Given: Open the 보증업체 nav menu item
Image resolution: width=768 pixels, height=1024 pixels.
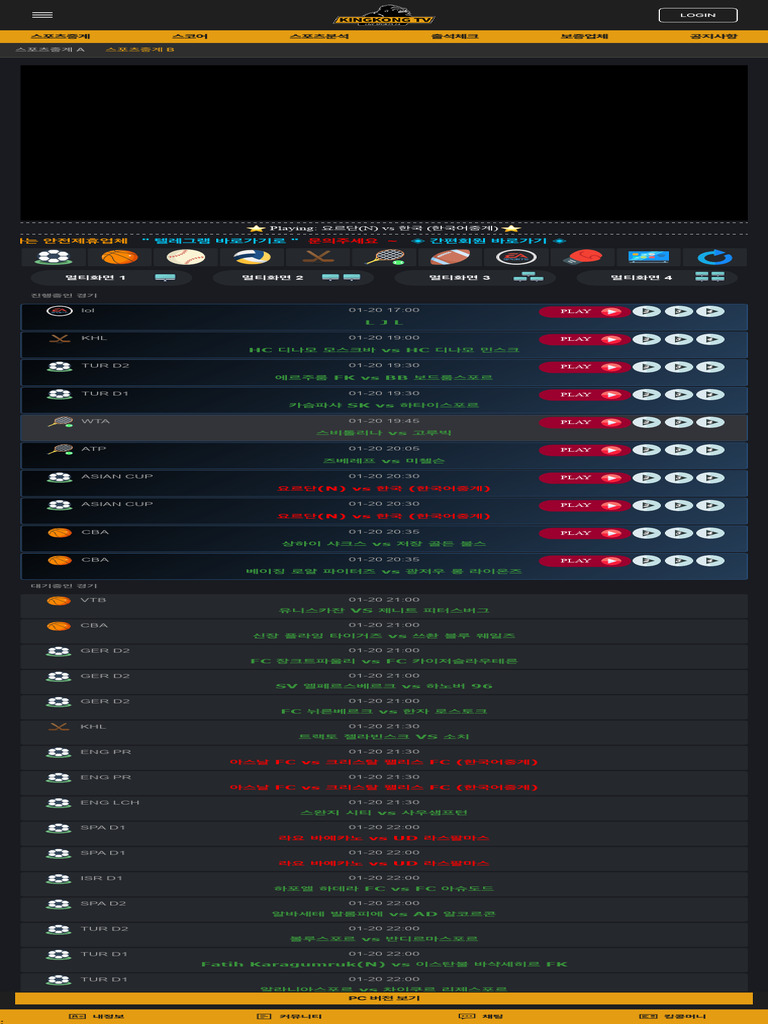Looking at the screenshot, I should tap(584, 36).
